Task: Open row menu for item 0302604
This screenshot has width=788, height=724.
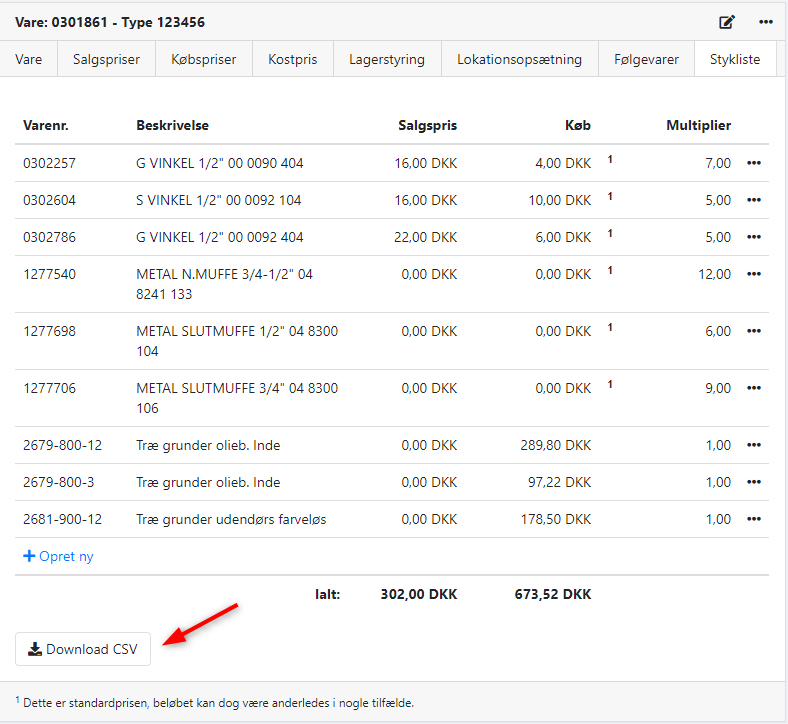Action: point(754,200)
